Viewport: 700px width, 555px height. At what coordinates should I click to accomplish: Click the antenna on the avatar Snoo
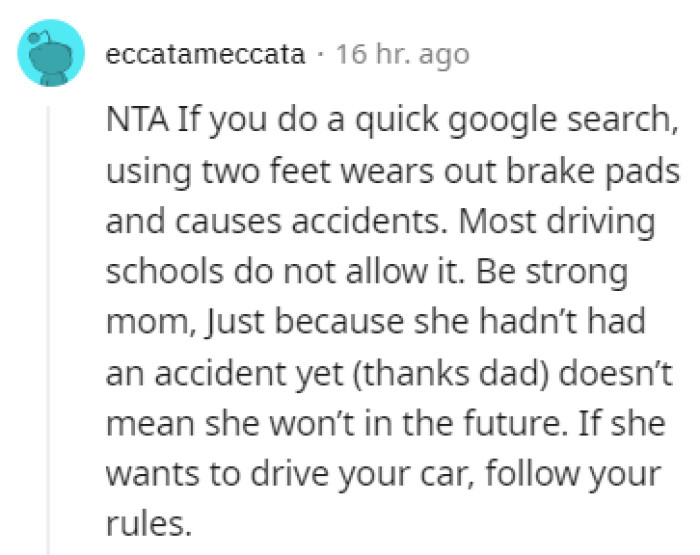tap(38, 38)
